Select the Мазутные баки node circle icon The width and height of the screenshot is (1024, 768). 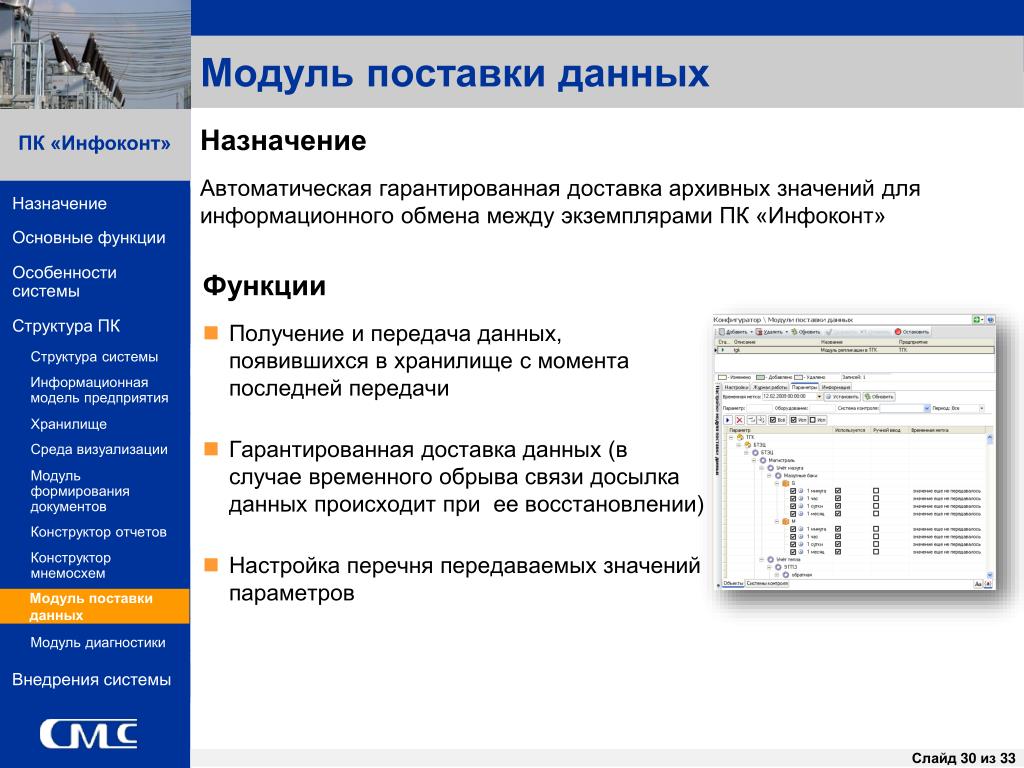pos(778,475)
